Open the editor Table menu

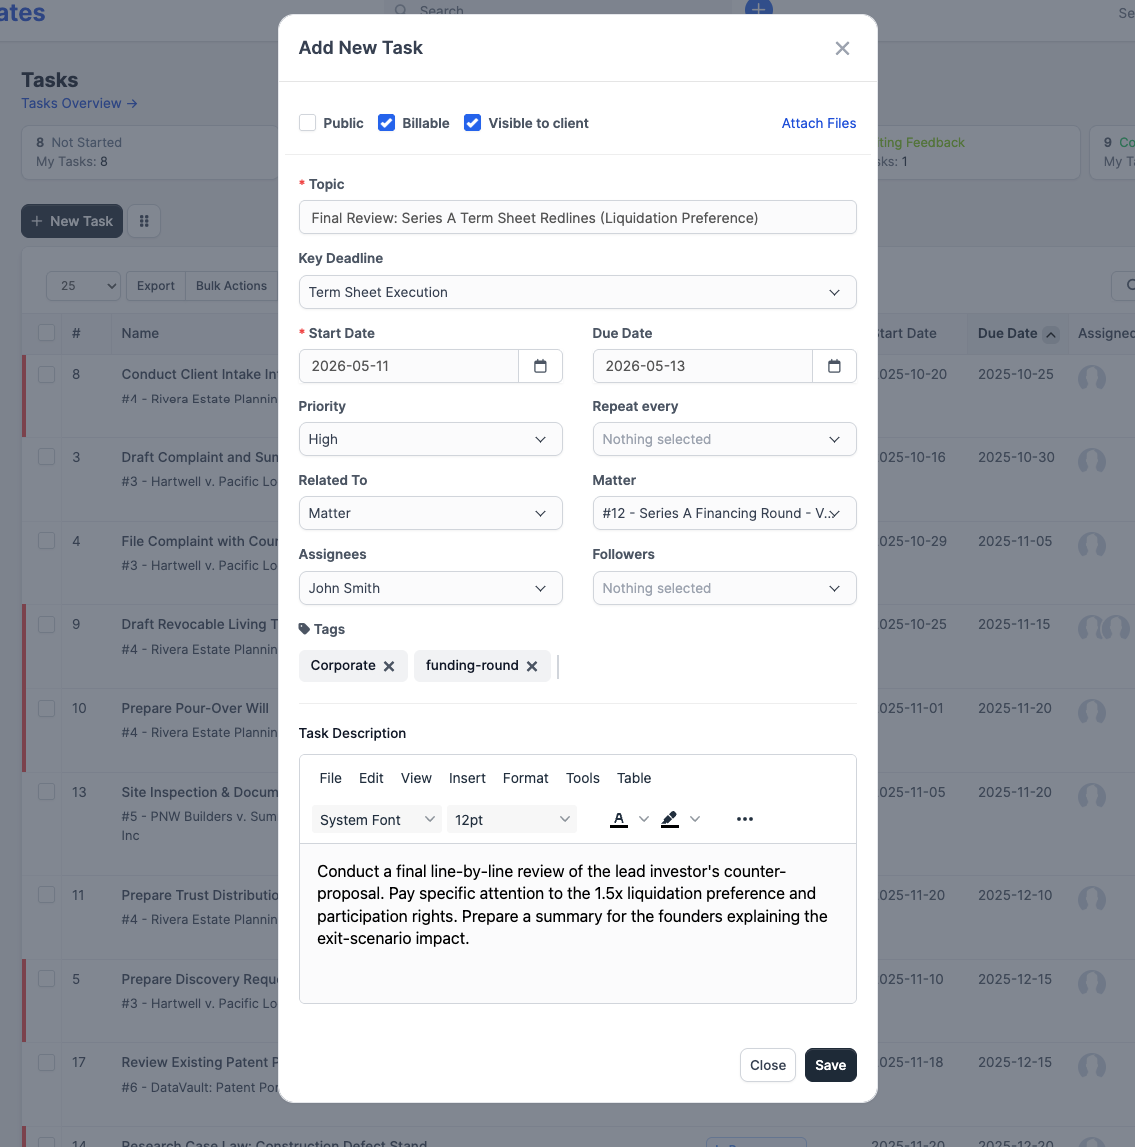[634, 778]
